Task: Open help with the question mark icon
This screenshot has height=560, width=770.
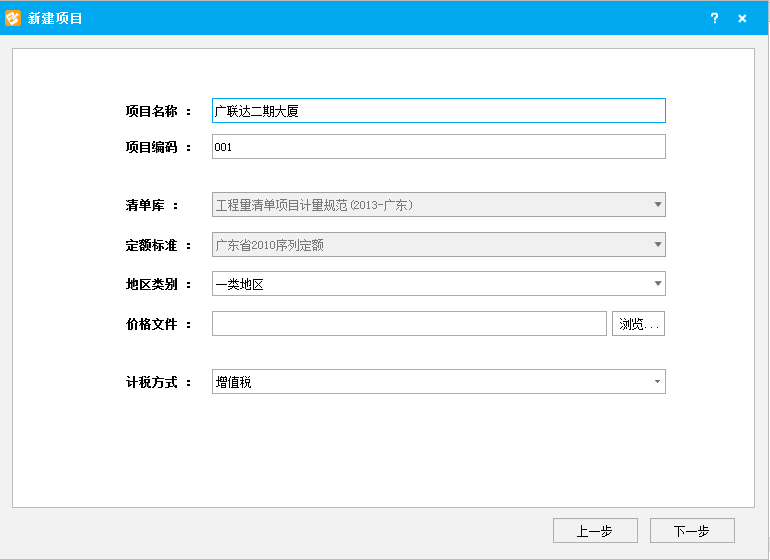Action: click(x=714, y=18)
